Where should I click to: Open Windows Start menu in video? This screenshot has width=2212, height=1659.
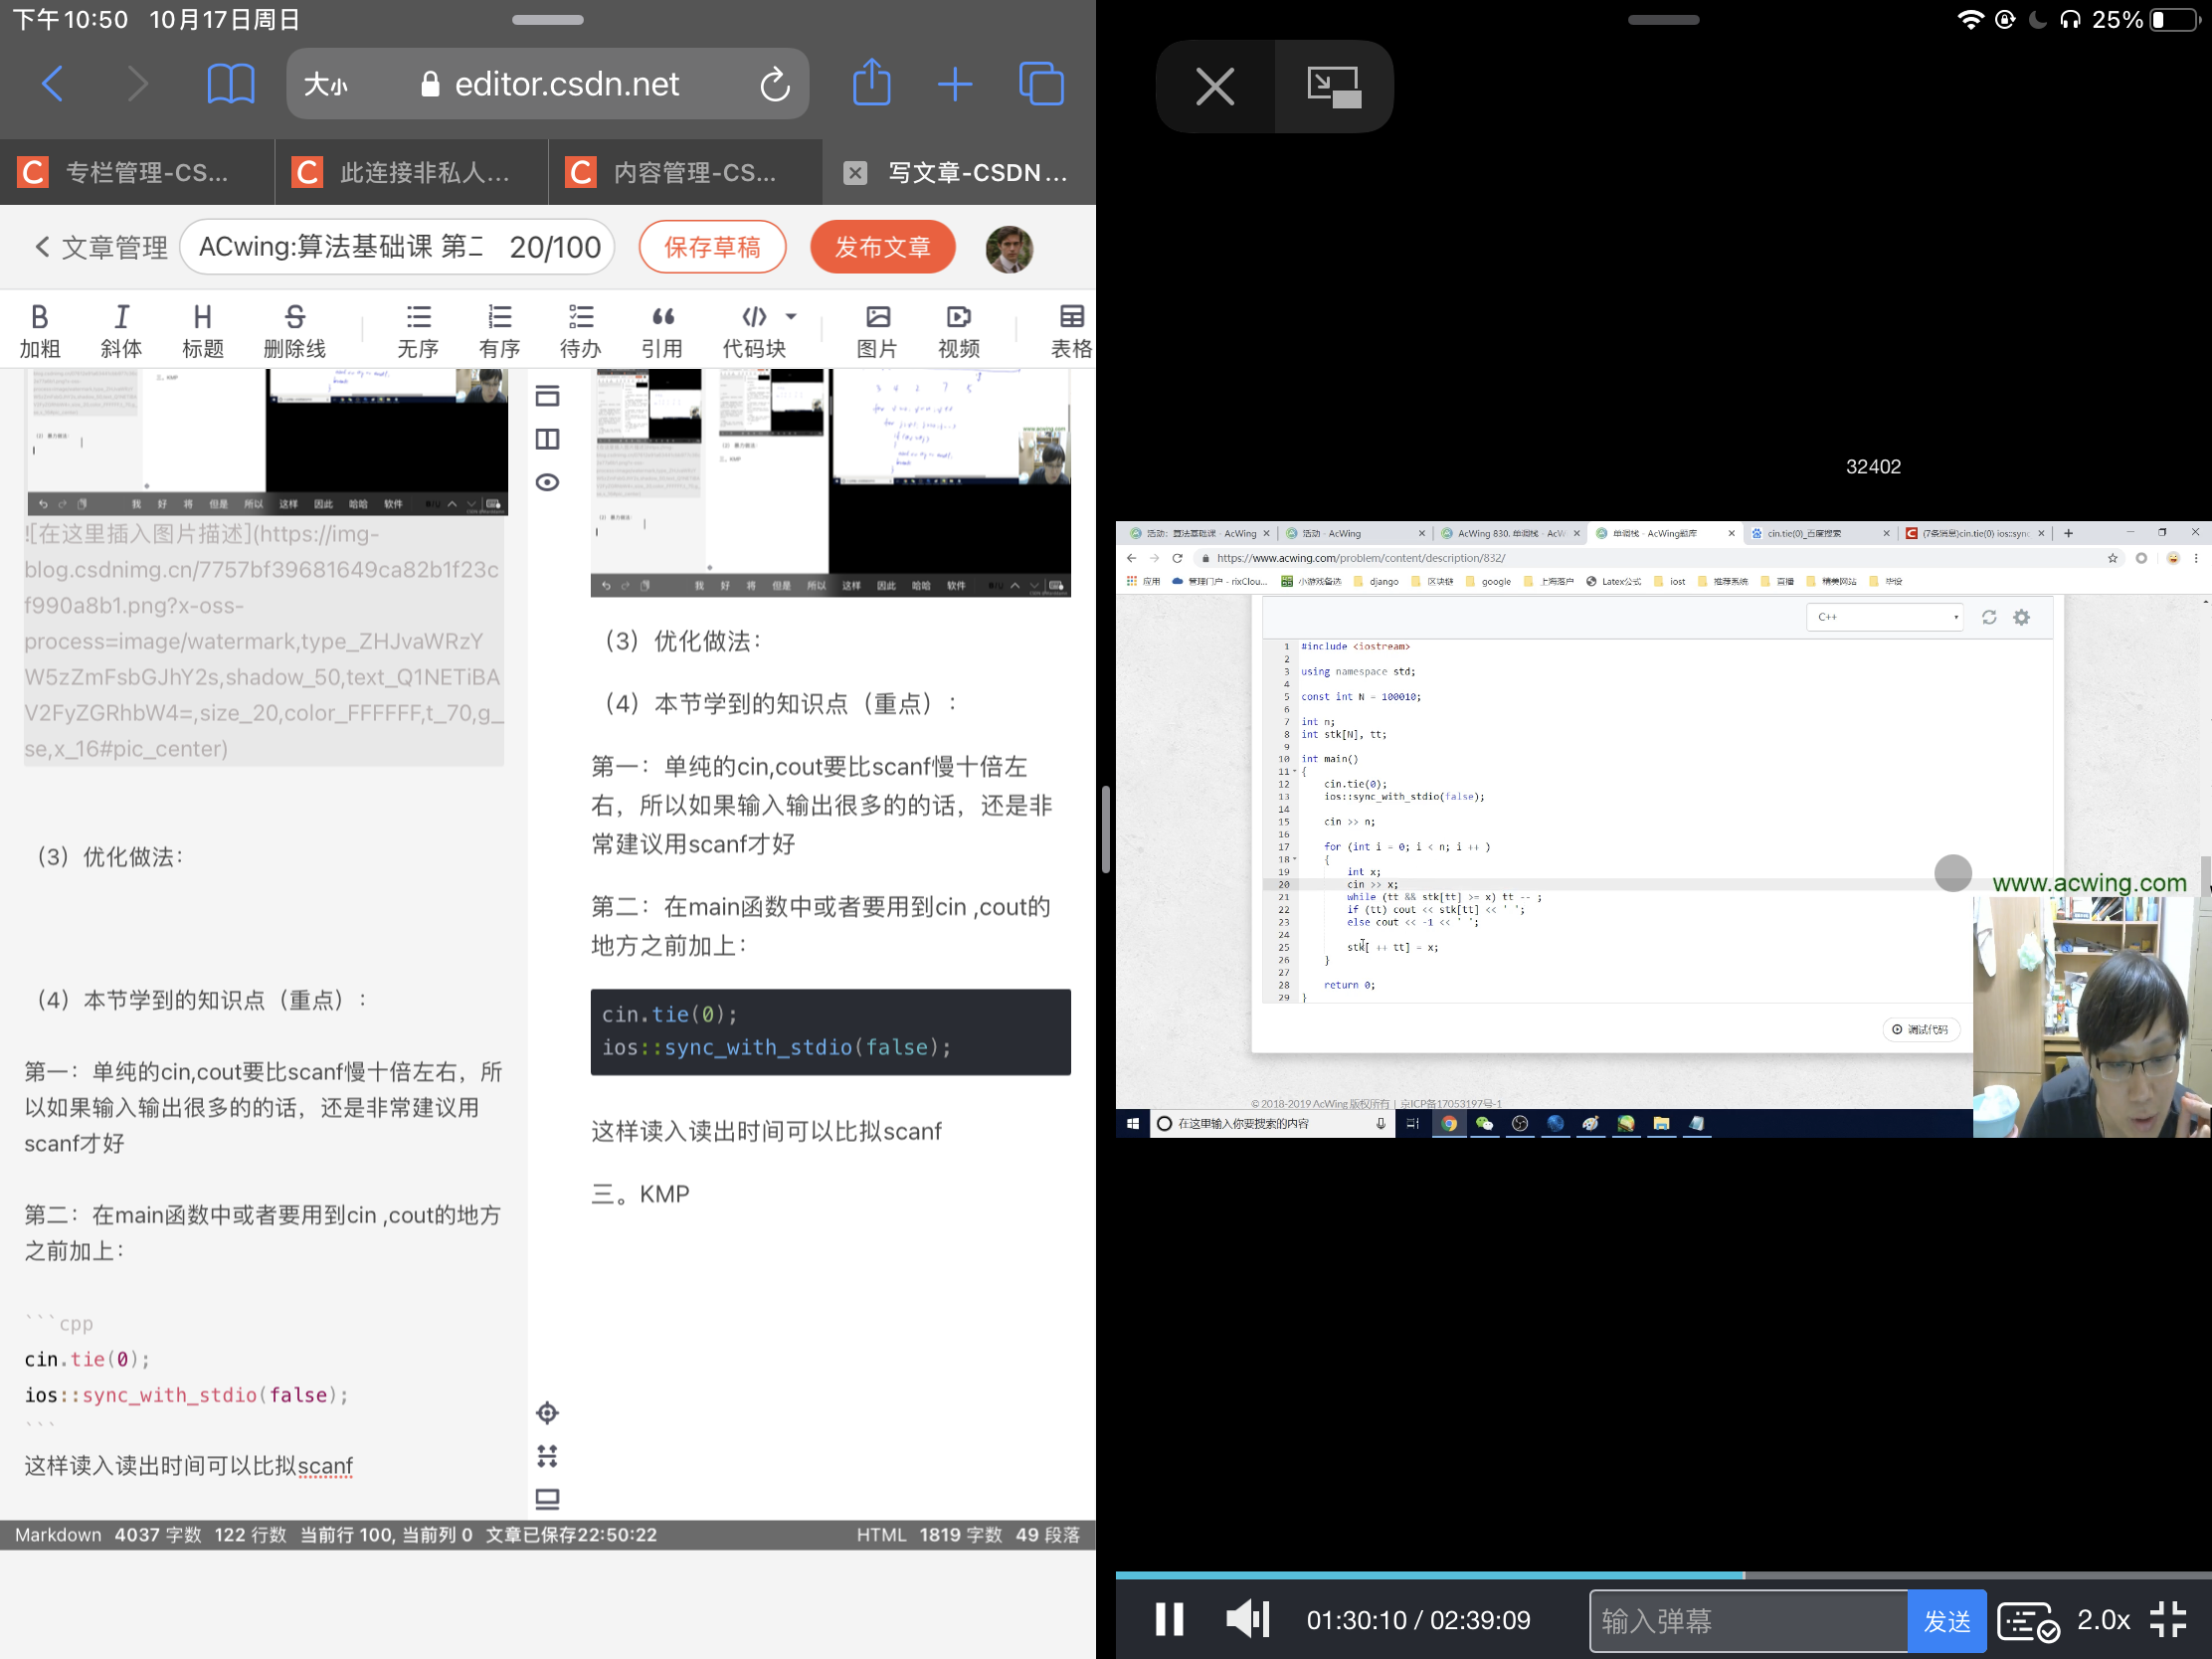1132,1124
